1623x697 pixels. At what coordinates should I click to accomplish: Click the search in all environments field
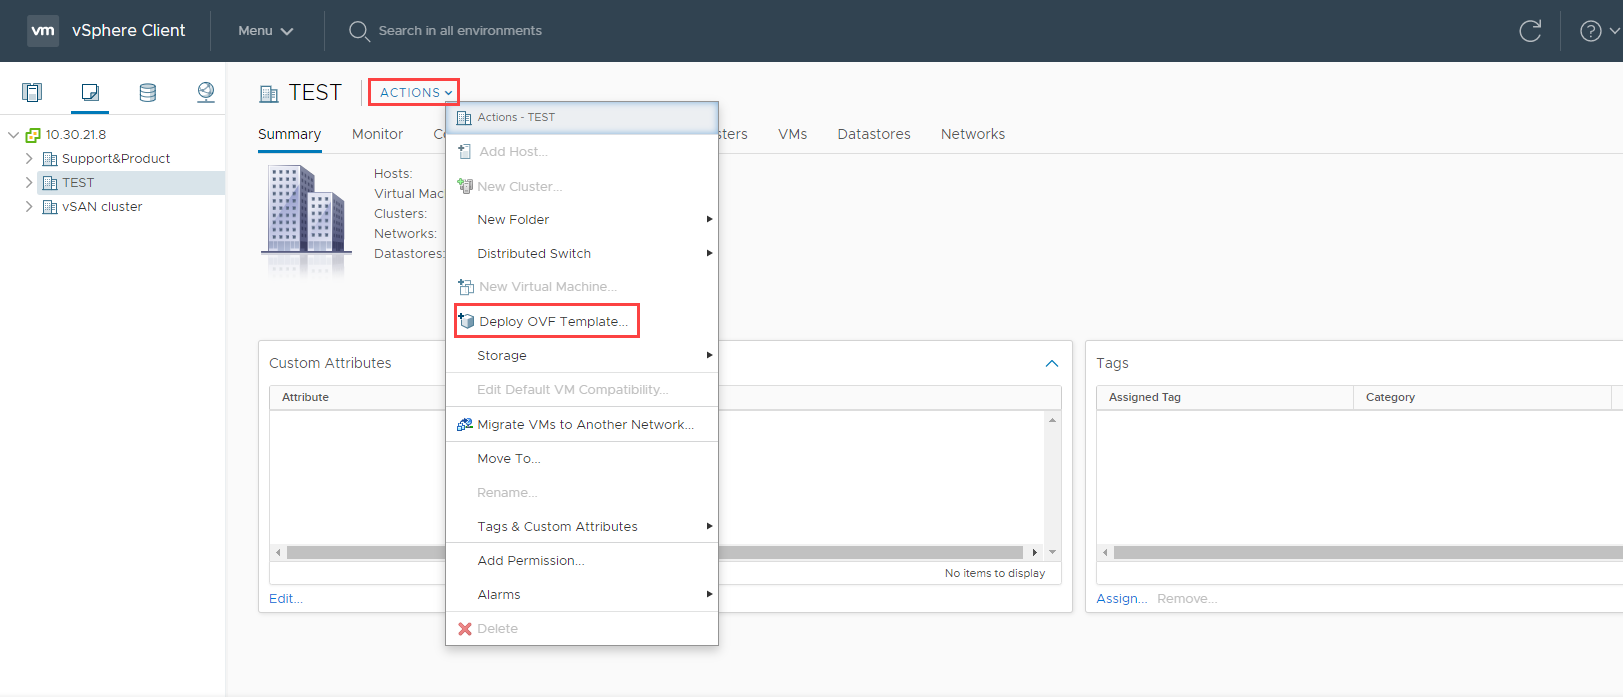(x=460, y=31)
